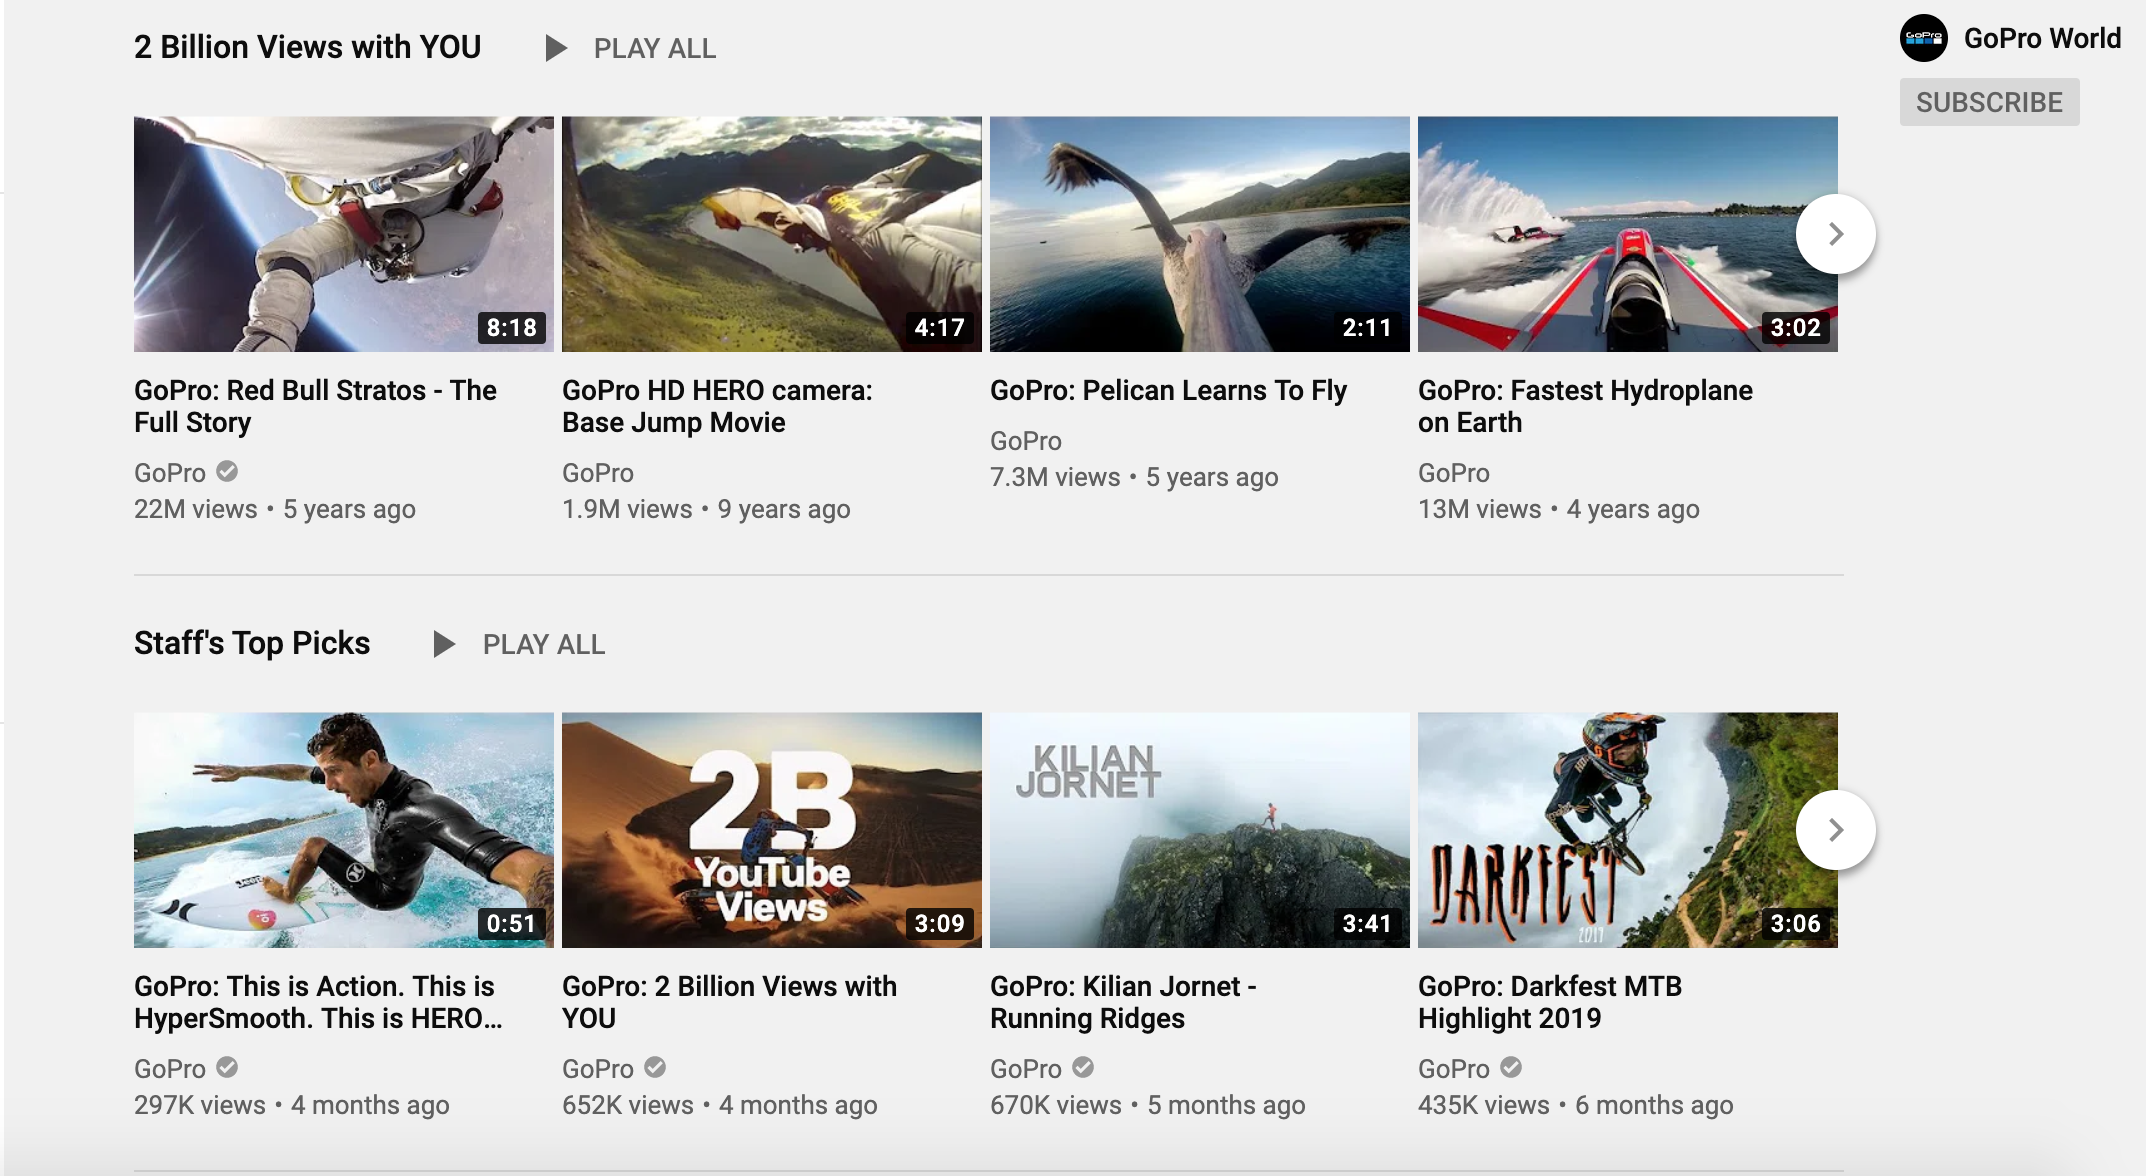The image size is (2146, 1176).
Task: Click verified badge under Red Bull Stratos video
Action: point(227,471)
